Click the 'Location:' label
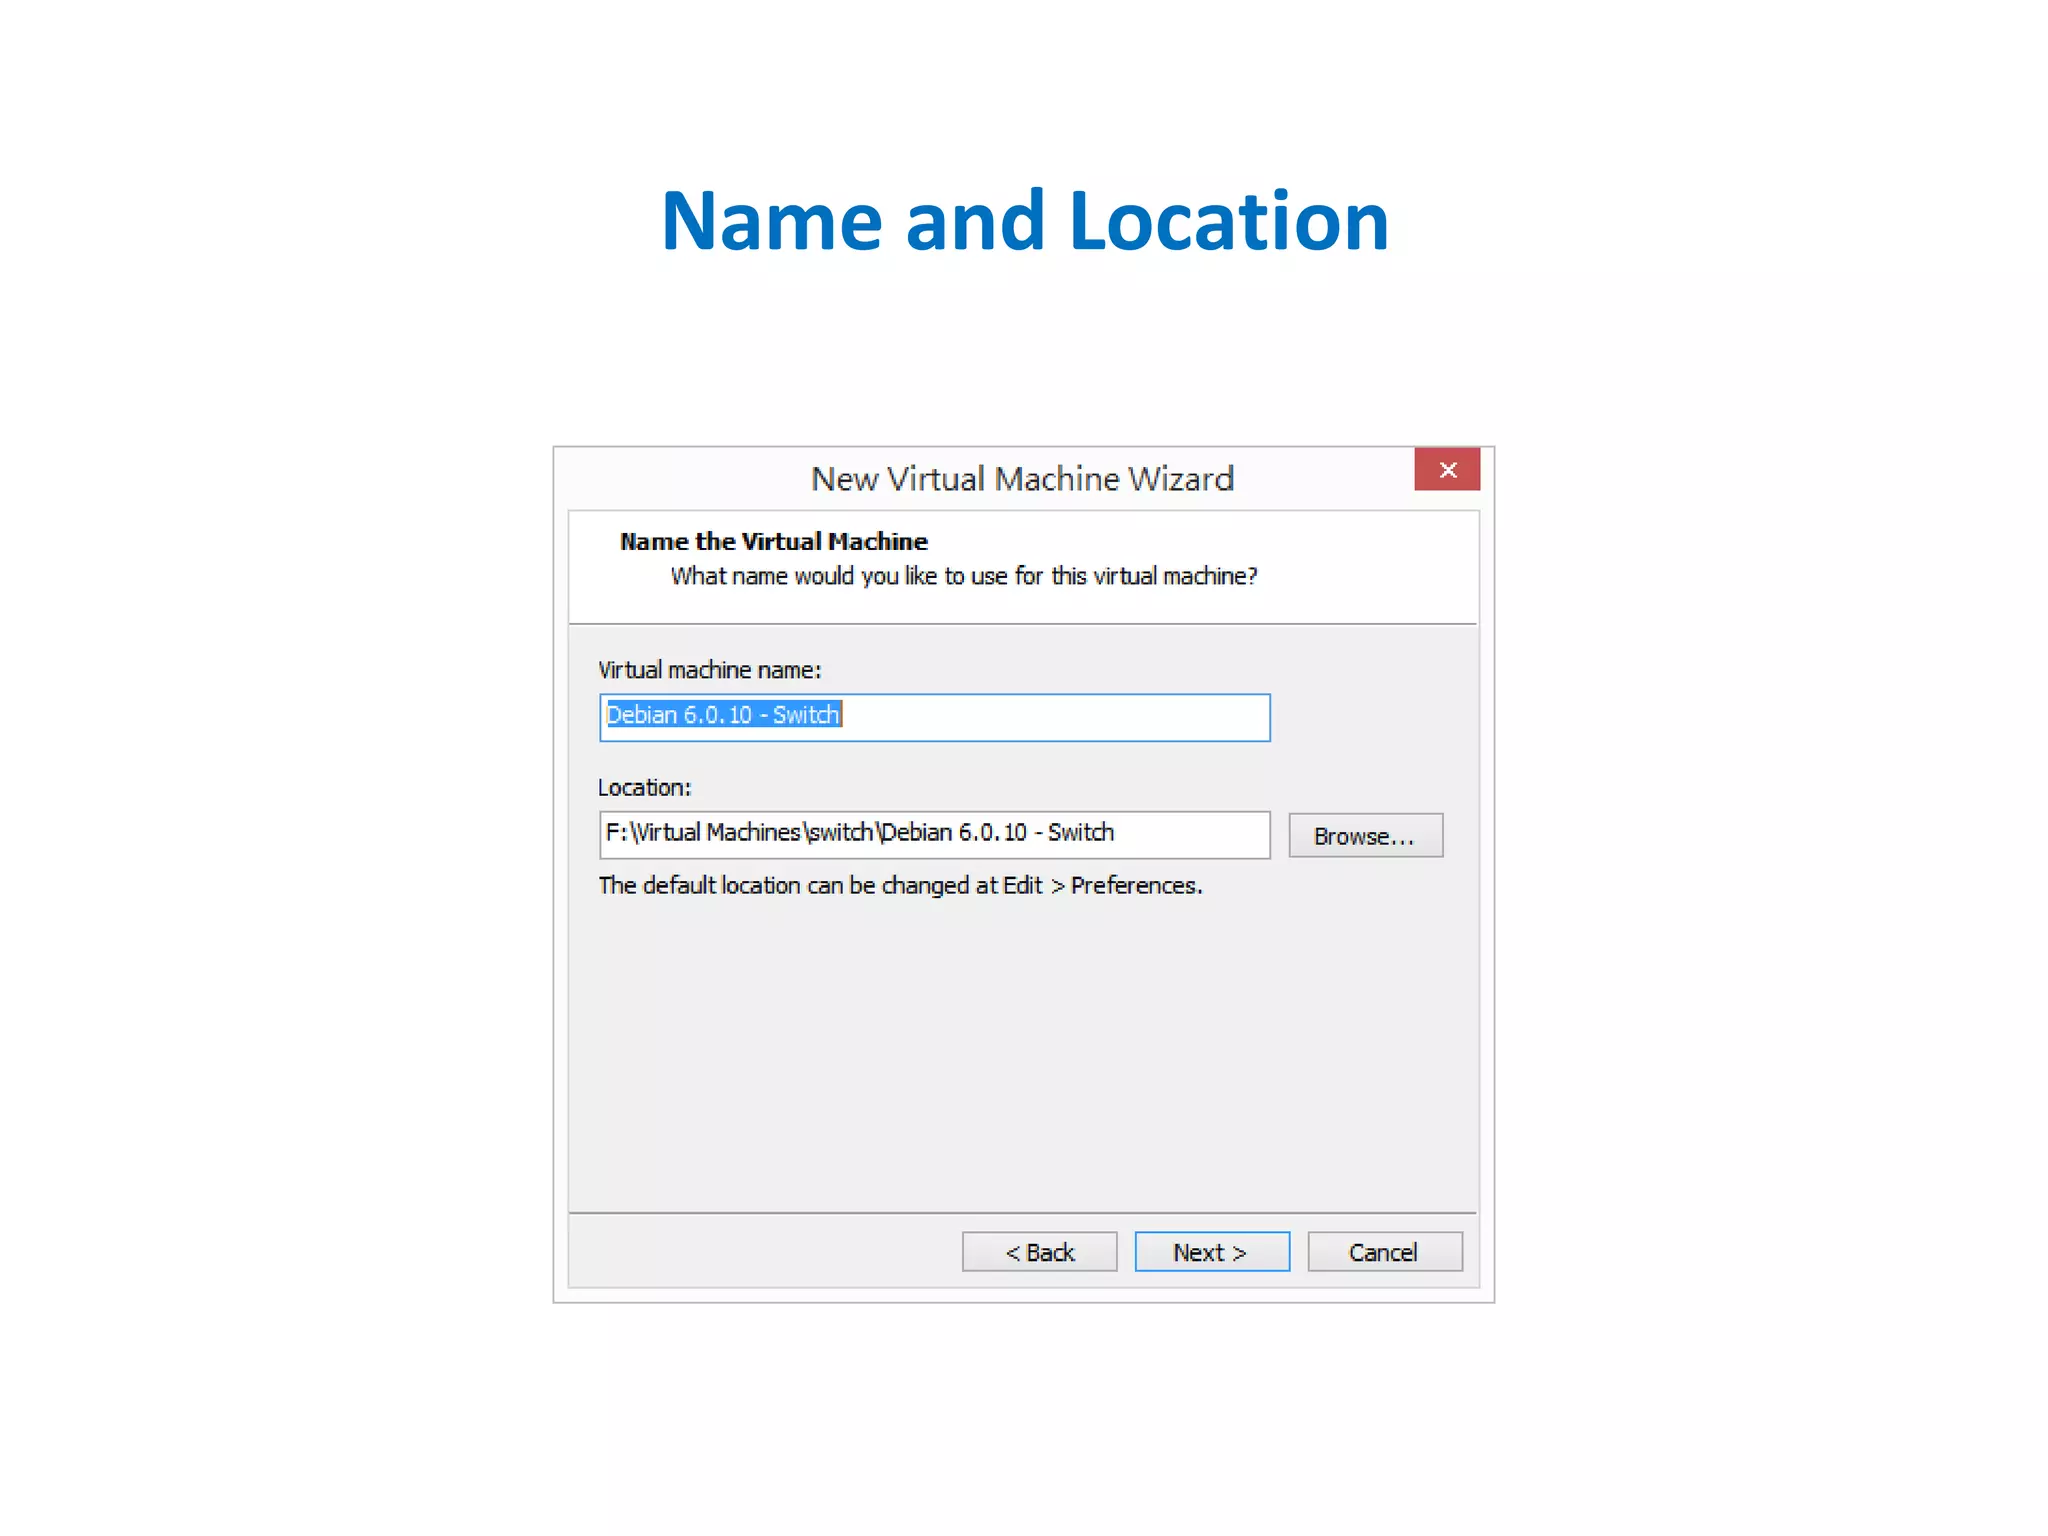The height and width of the screenshot is (1536, 2048). [644, 788]
